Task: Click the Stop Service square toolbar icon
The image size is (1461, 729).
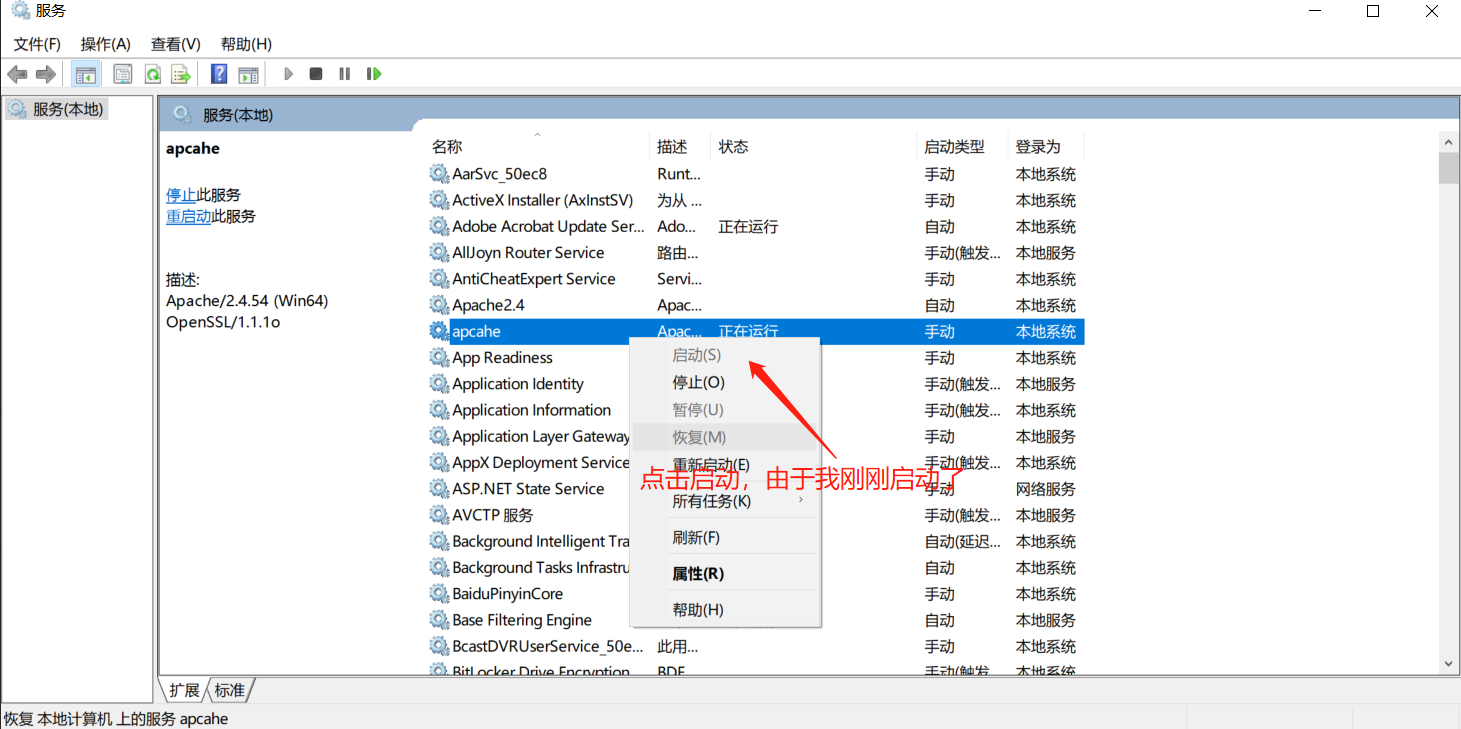Action: [x=316, y=74]
